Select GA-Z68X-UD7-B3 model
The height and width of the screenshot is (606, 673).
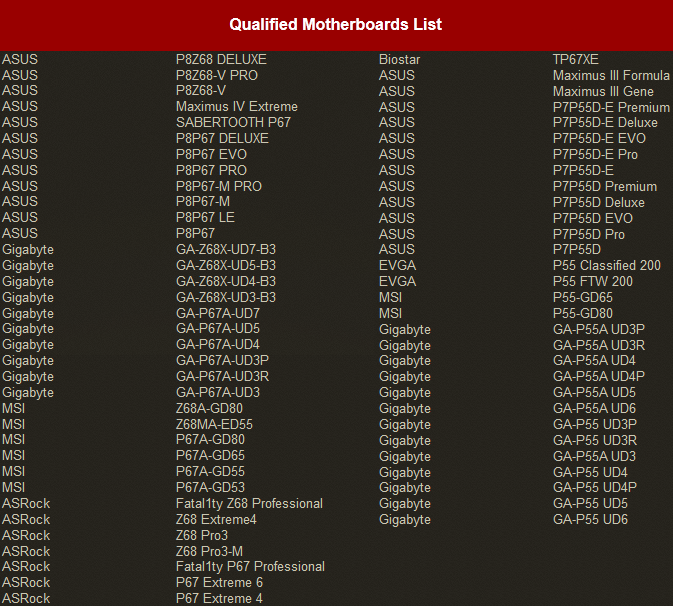226,249
